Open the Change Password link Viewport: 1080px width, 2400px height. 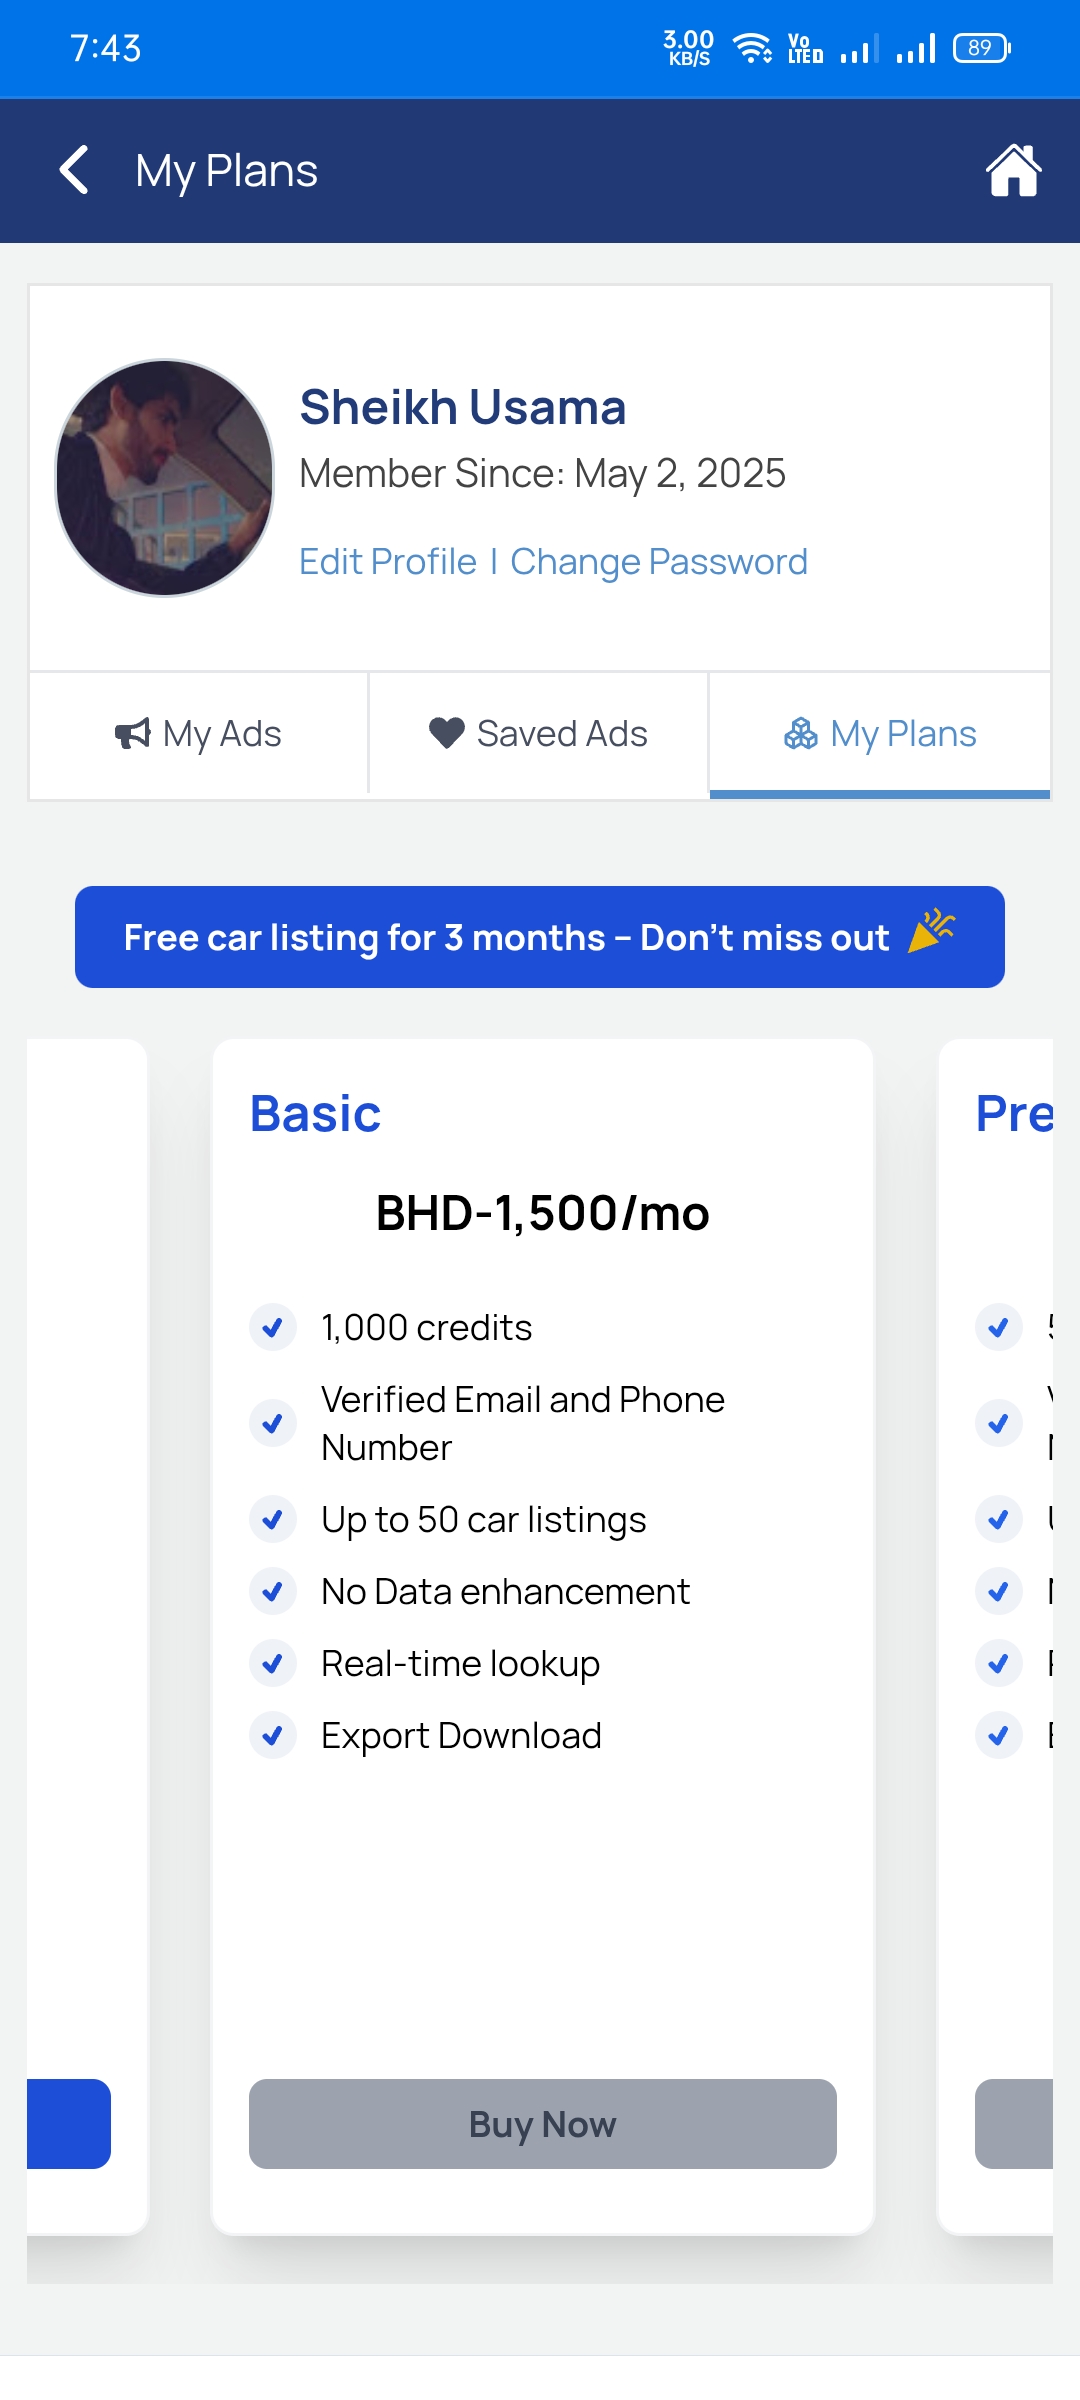[x=659, y=562]
